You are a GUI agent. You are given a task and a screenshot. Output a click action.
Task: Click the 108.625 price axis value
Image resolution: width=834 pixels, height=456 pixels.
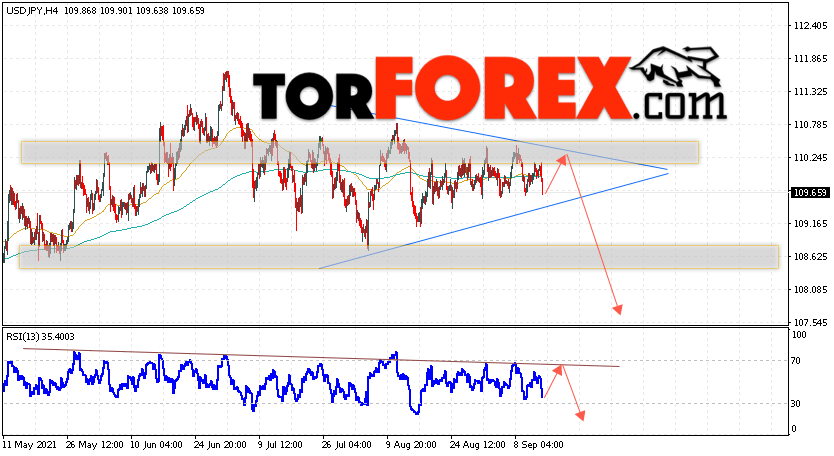pos(810,257)
